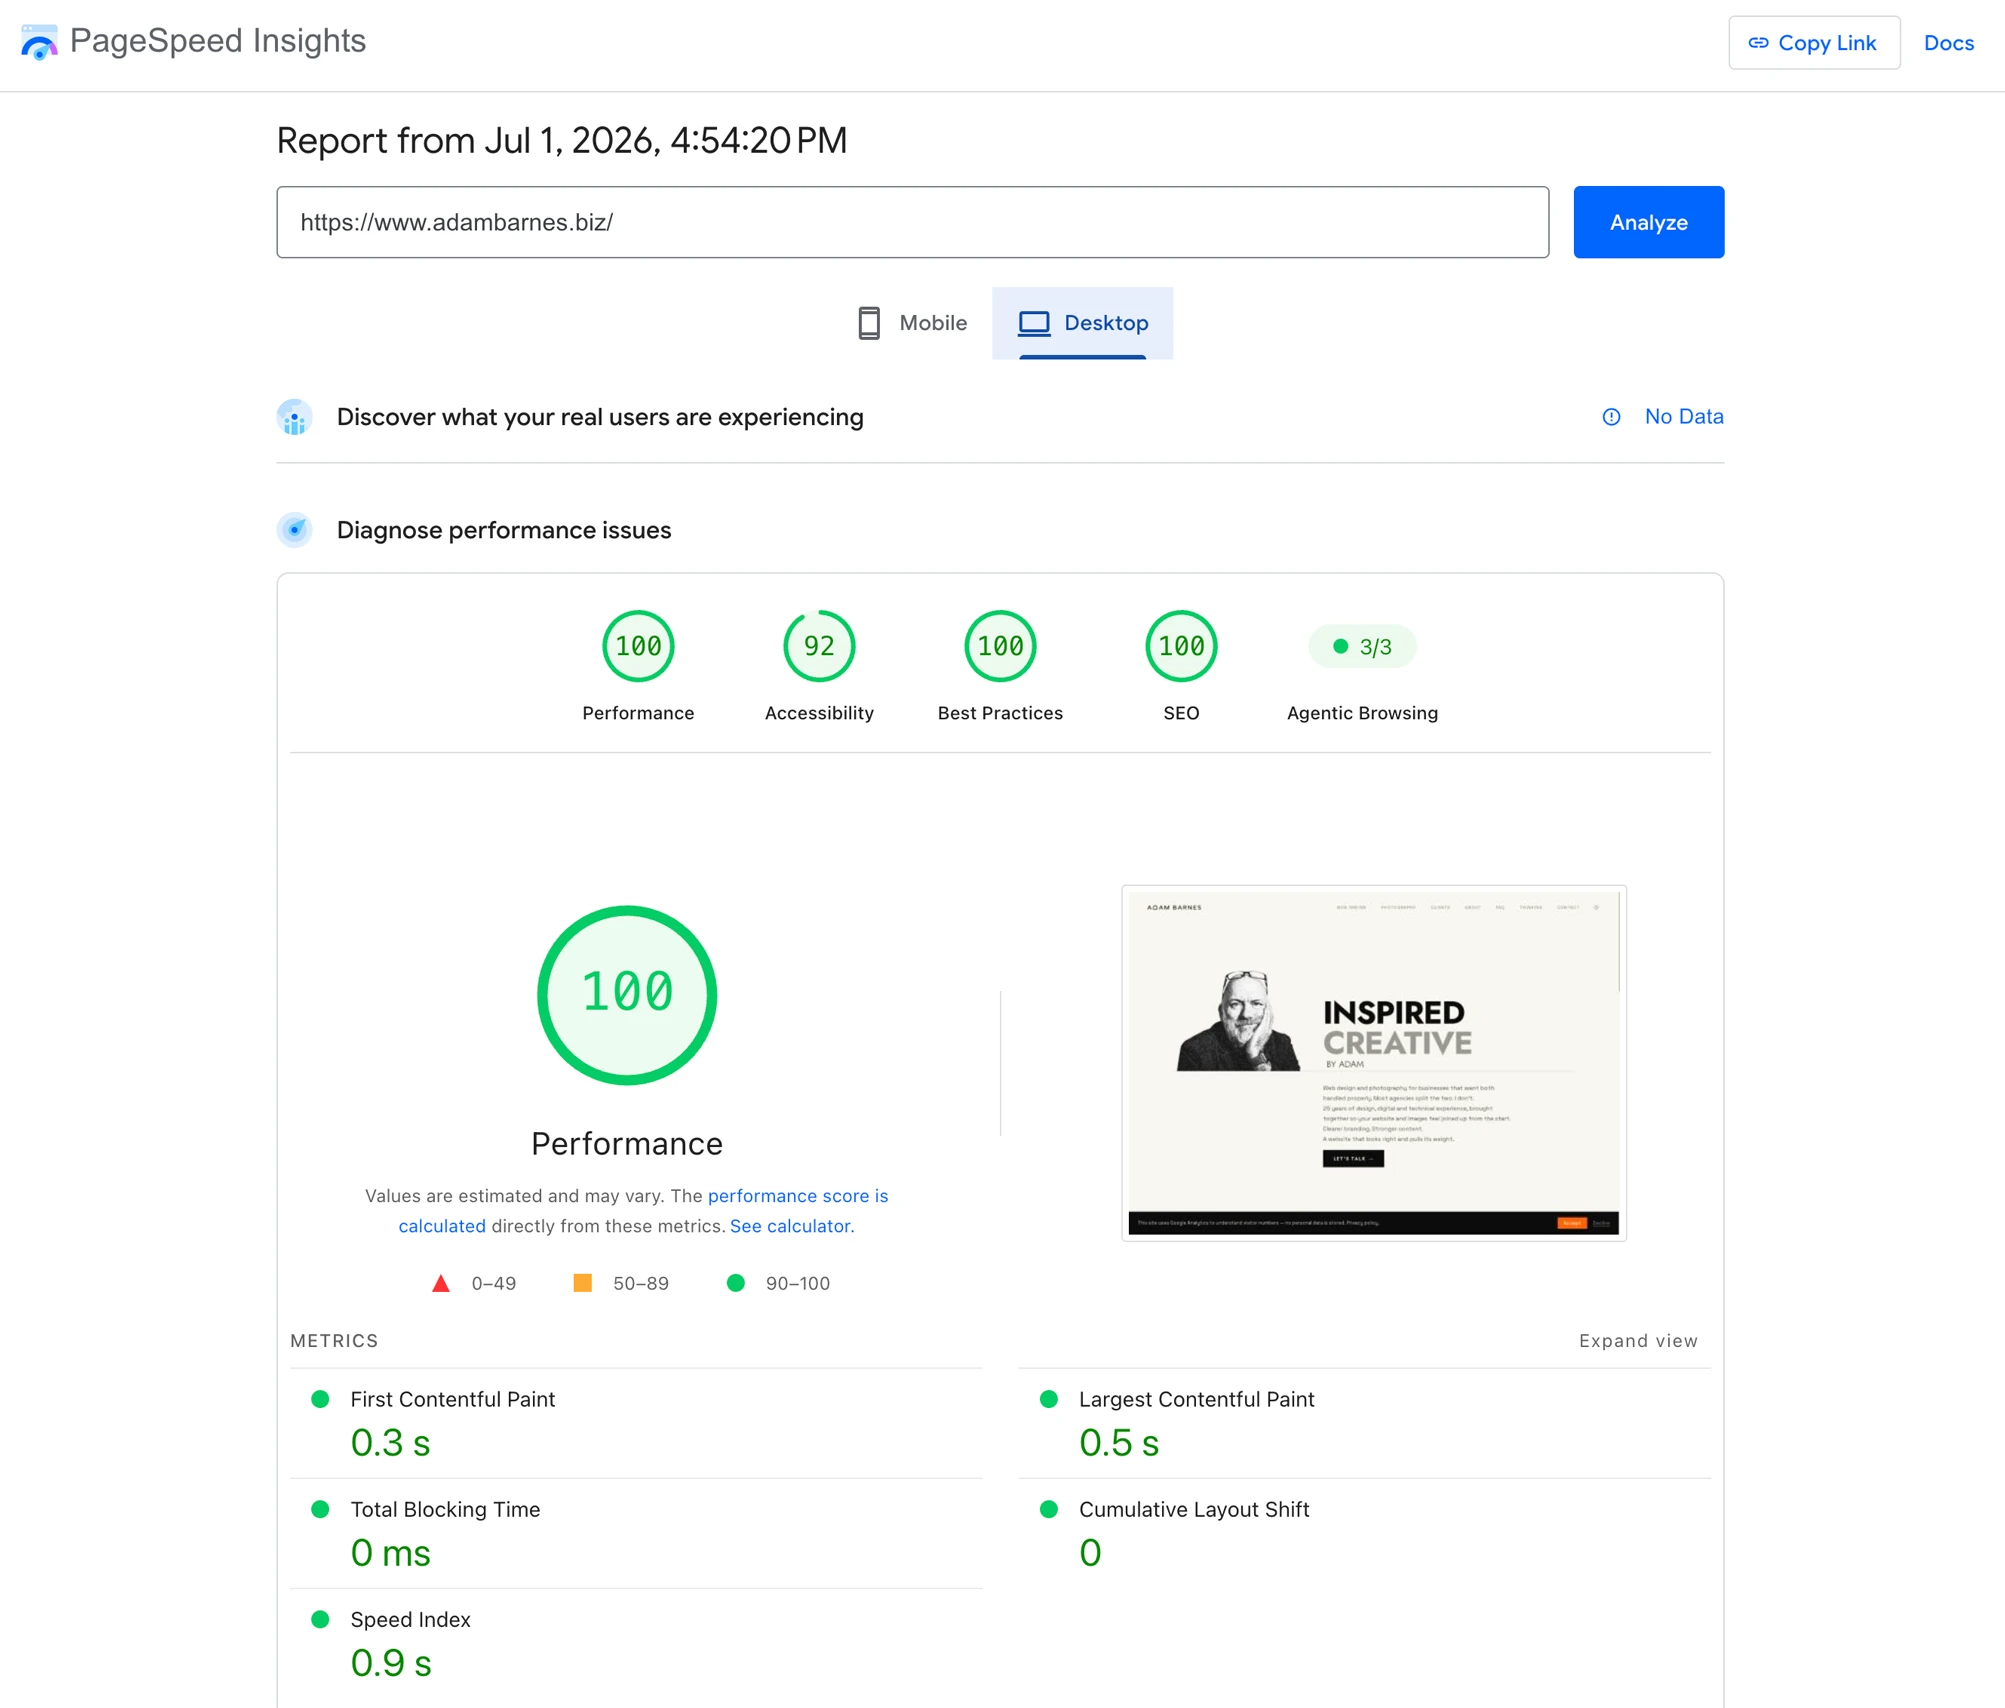The image size is (2005, 1708).
Task: Jump to SEO score gauge
Action: tap(1181, 646)
